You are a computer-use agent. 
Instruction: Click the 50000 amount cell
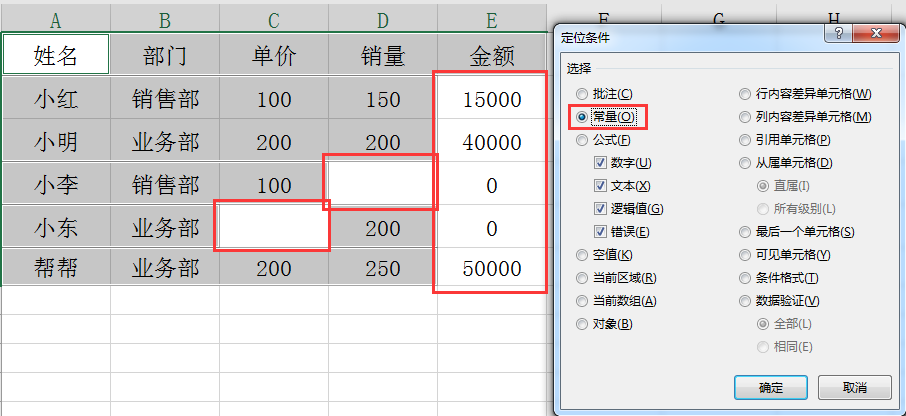492,268
